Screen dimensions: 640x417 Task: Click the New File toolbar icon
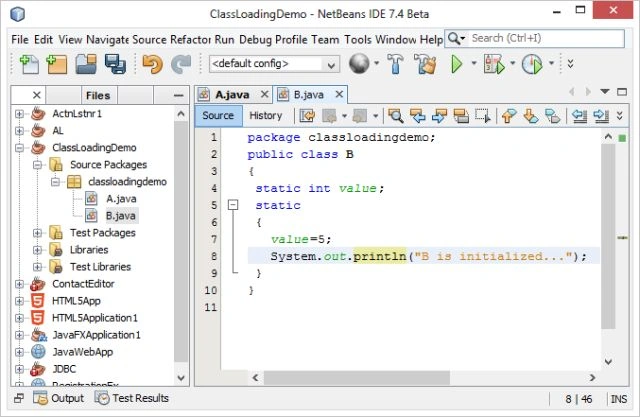pyautogui.click(x=29, y=64)
